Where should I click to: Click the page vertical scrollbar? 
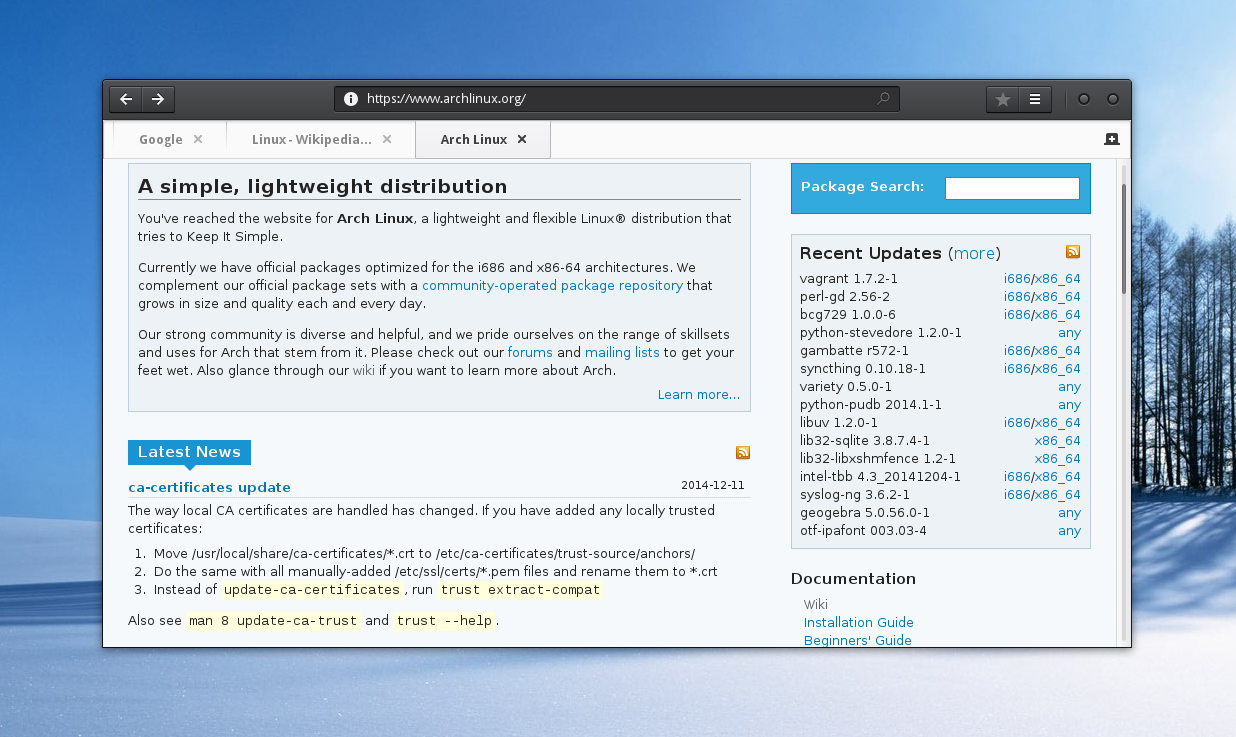tap(1124, 238)
